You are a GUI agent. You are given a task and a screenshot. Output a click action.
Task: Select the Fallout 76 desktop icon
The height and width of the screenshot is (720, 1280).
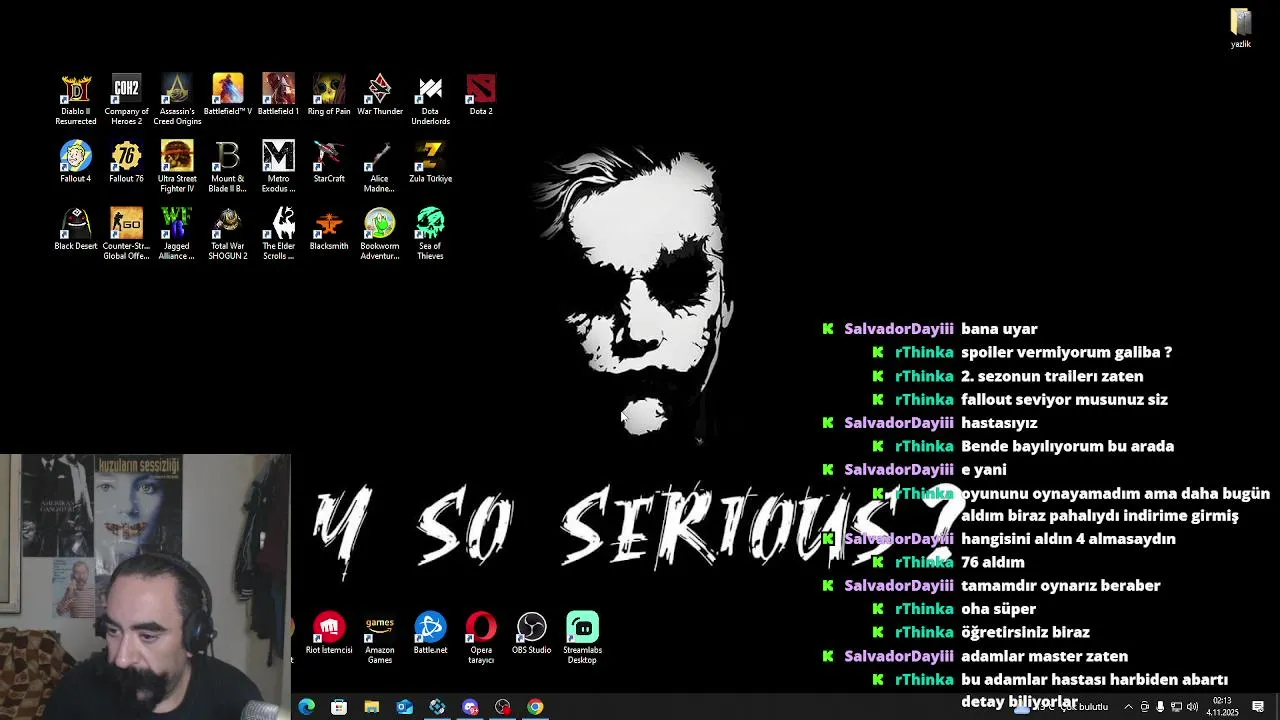(x=126, y=162)
